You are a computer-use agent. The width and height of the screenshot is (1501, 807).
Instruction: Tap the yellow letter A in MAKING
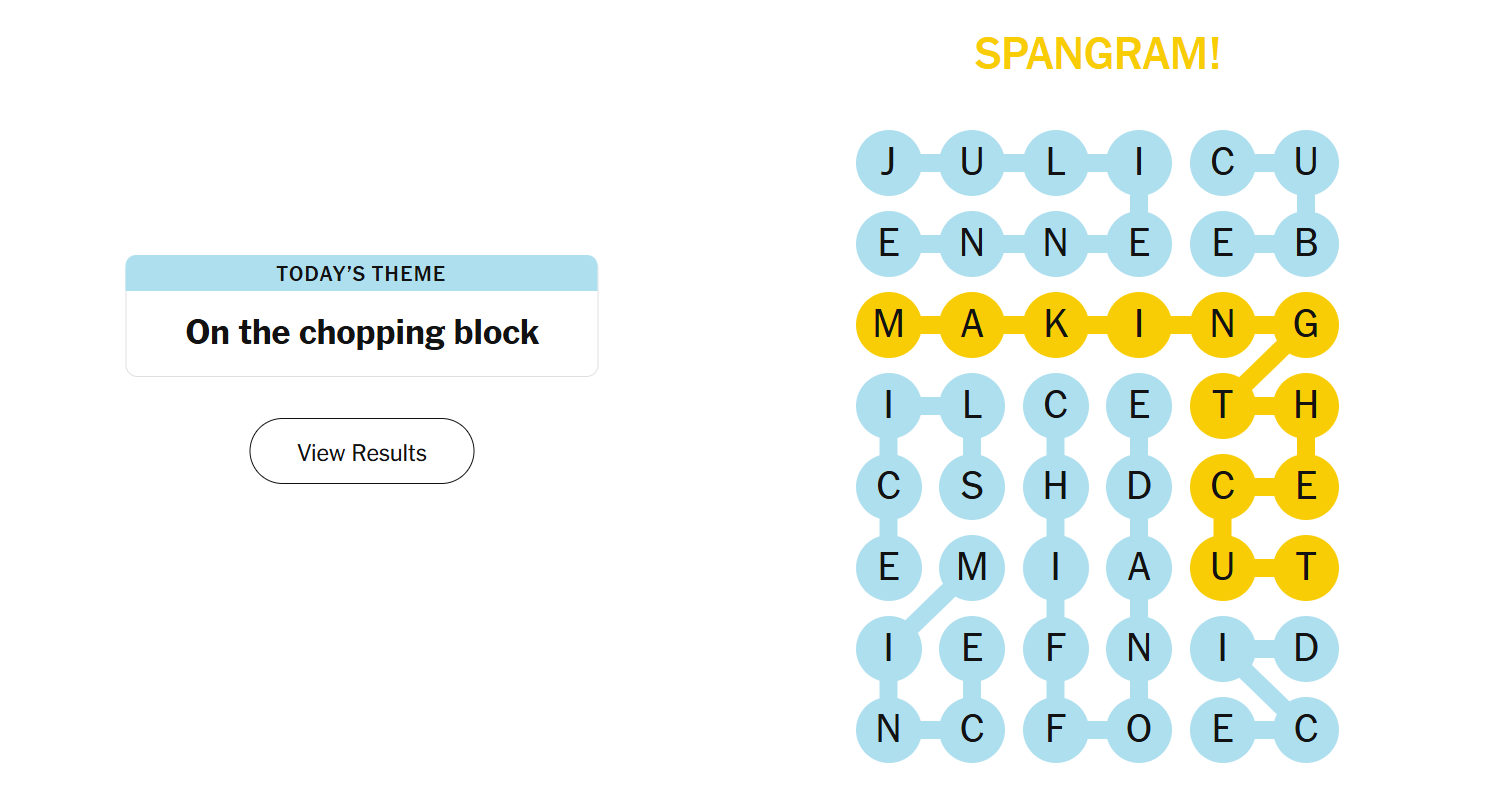(x=971, y=325)
